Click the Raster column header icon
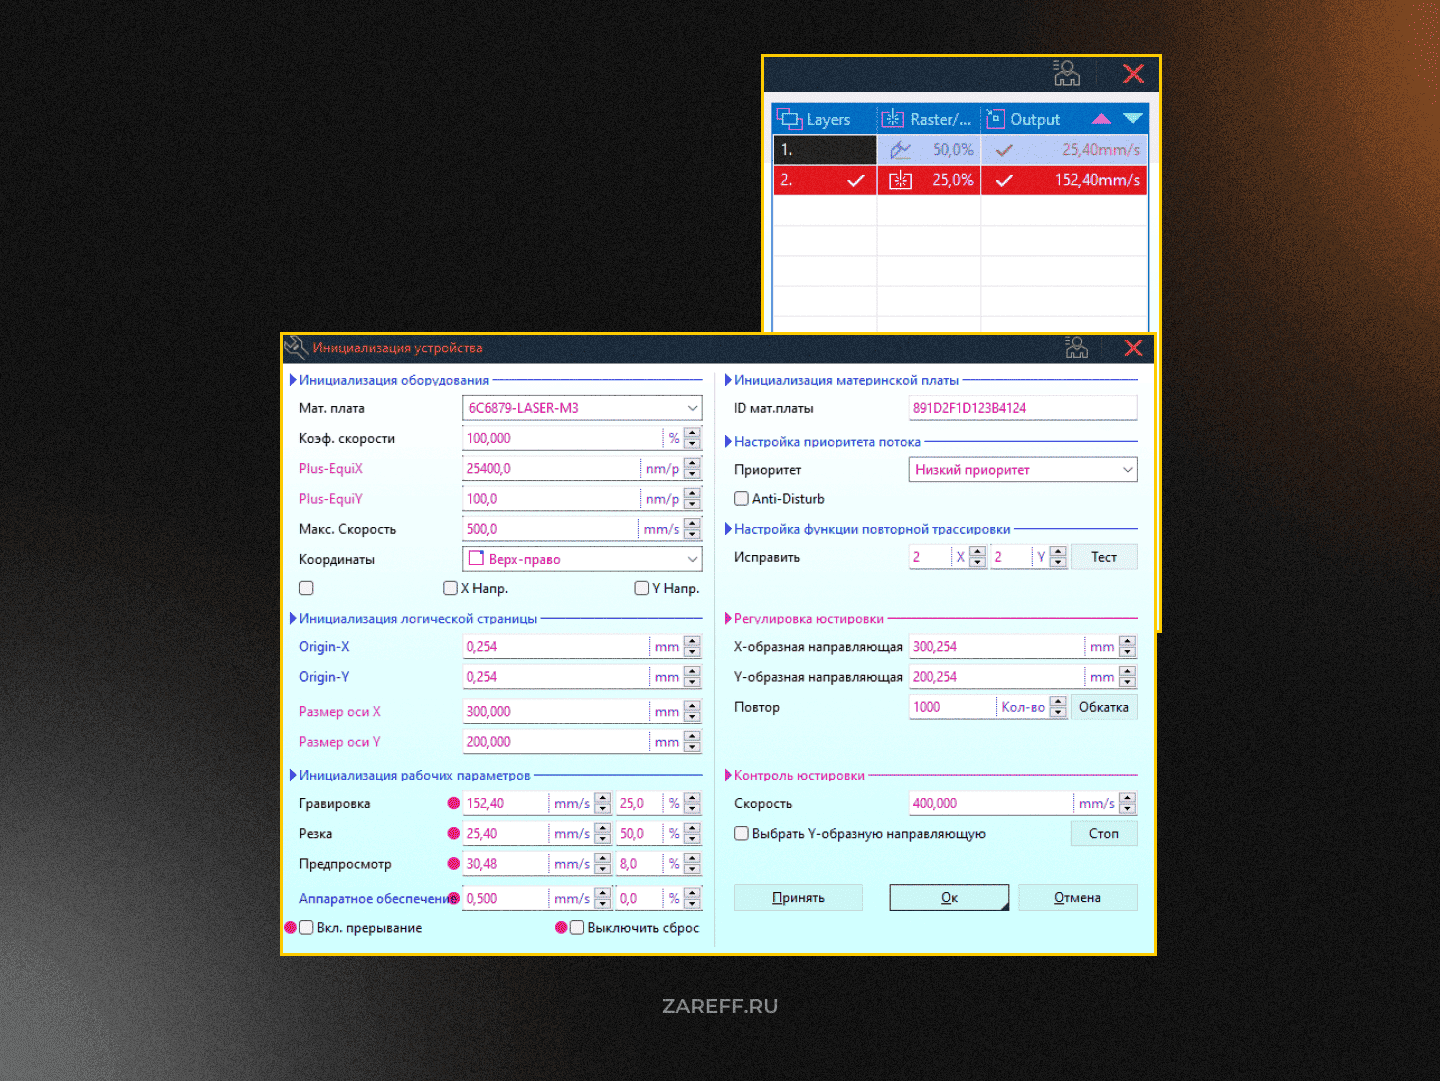The height and width of the screenshot is (1081, 1440). click(x=892, y=119)
